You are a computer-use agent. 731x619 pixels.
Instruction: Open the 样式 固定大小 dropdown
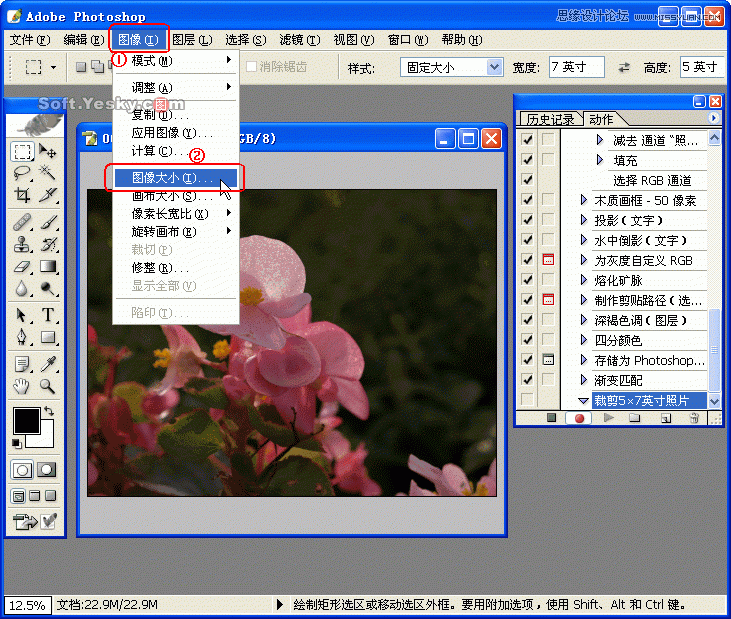pos(494,67)
